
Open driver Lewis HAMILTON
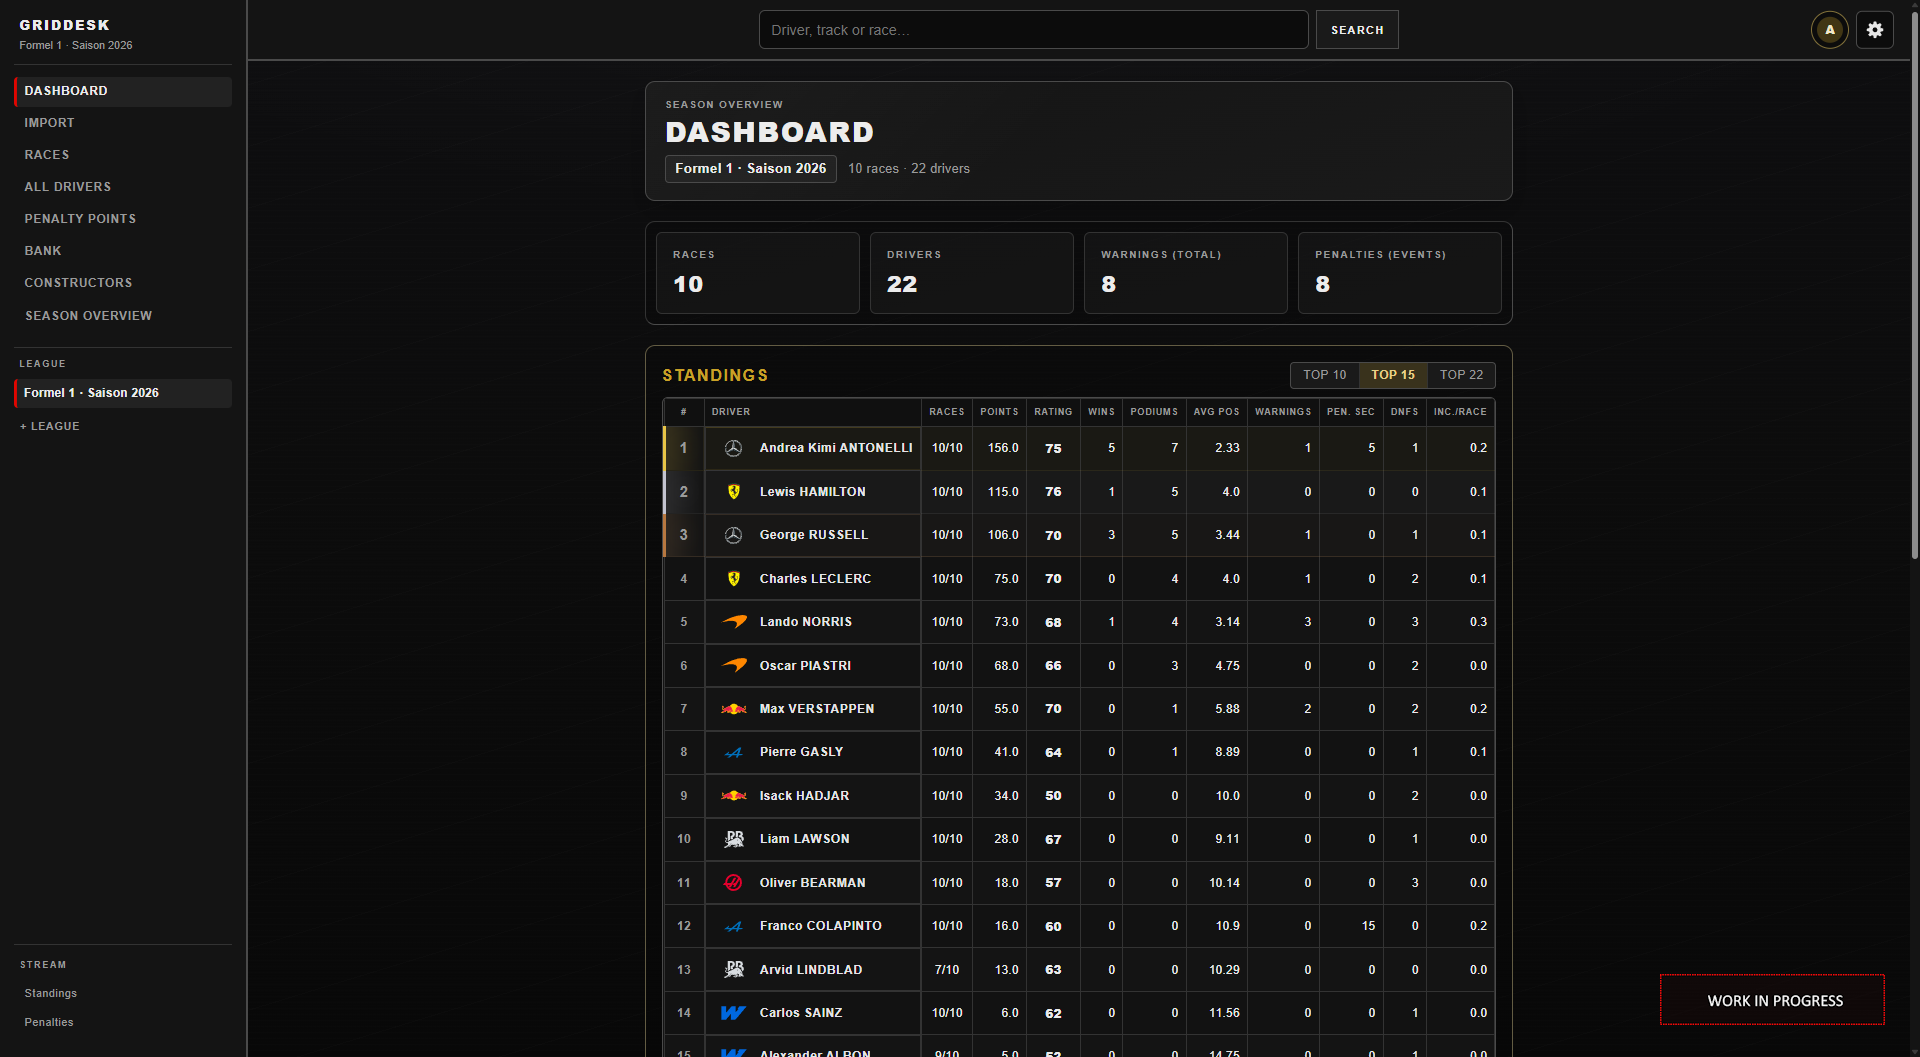[x=813, y=492]
